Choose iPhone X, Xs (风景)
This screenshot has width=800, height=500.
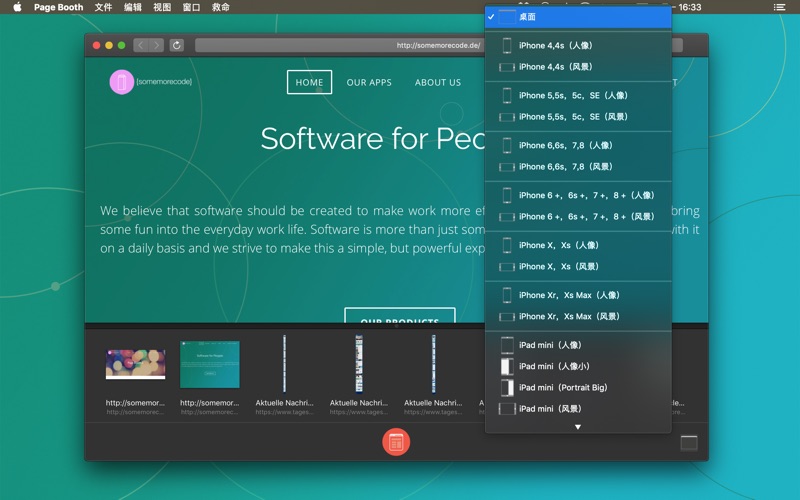point(578,267)
